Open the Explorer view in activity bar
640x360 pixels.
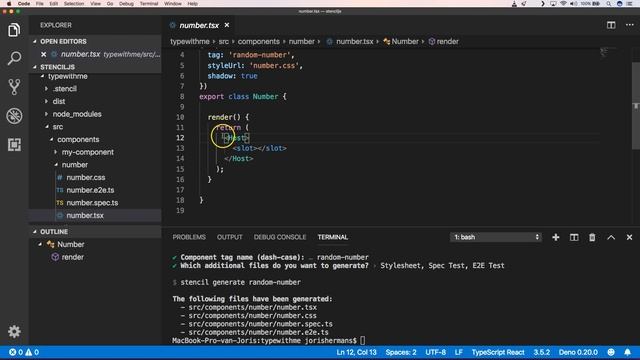coord(14,30)
